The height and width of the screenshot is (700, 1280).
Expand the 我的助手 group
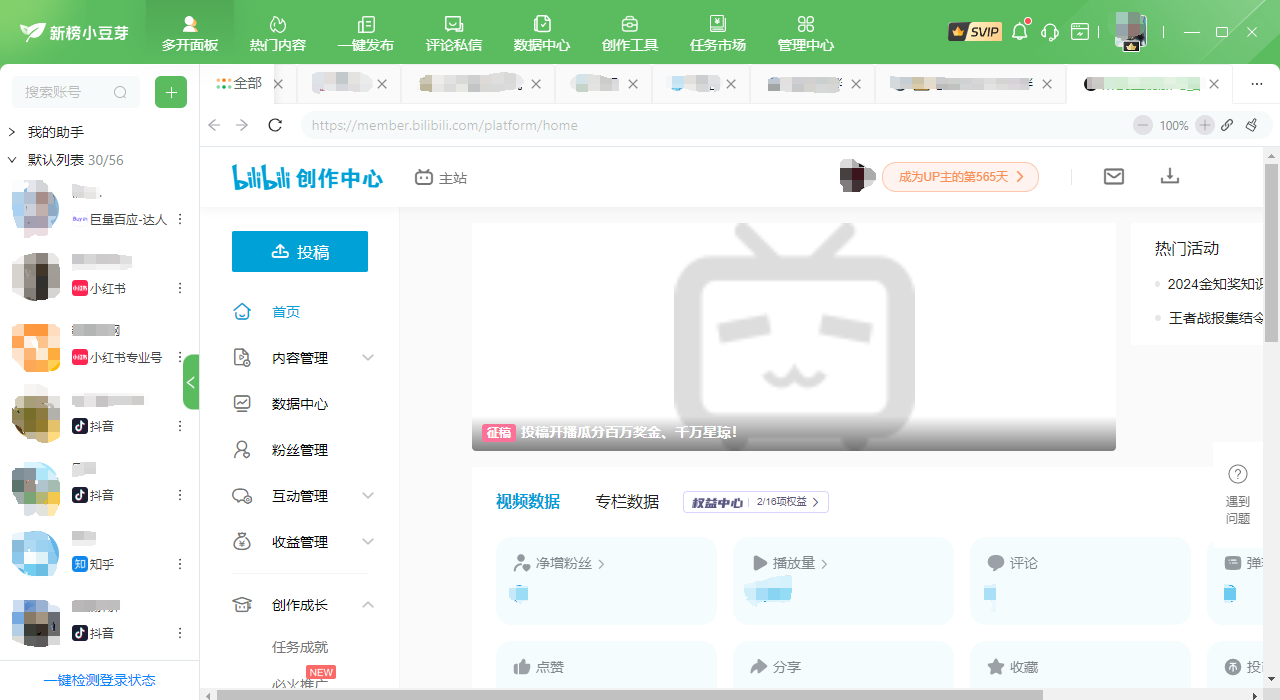tap(12, 132)
